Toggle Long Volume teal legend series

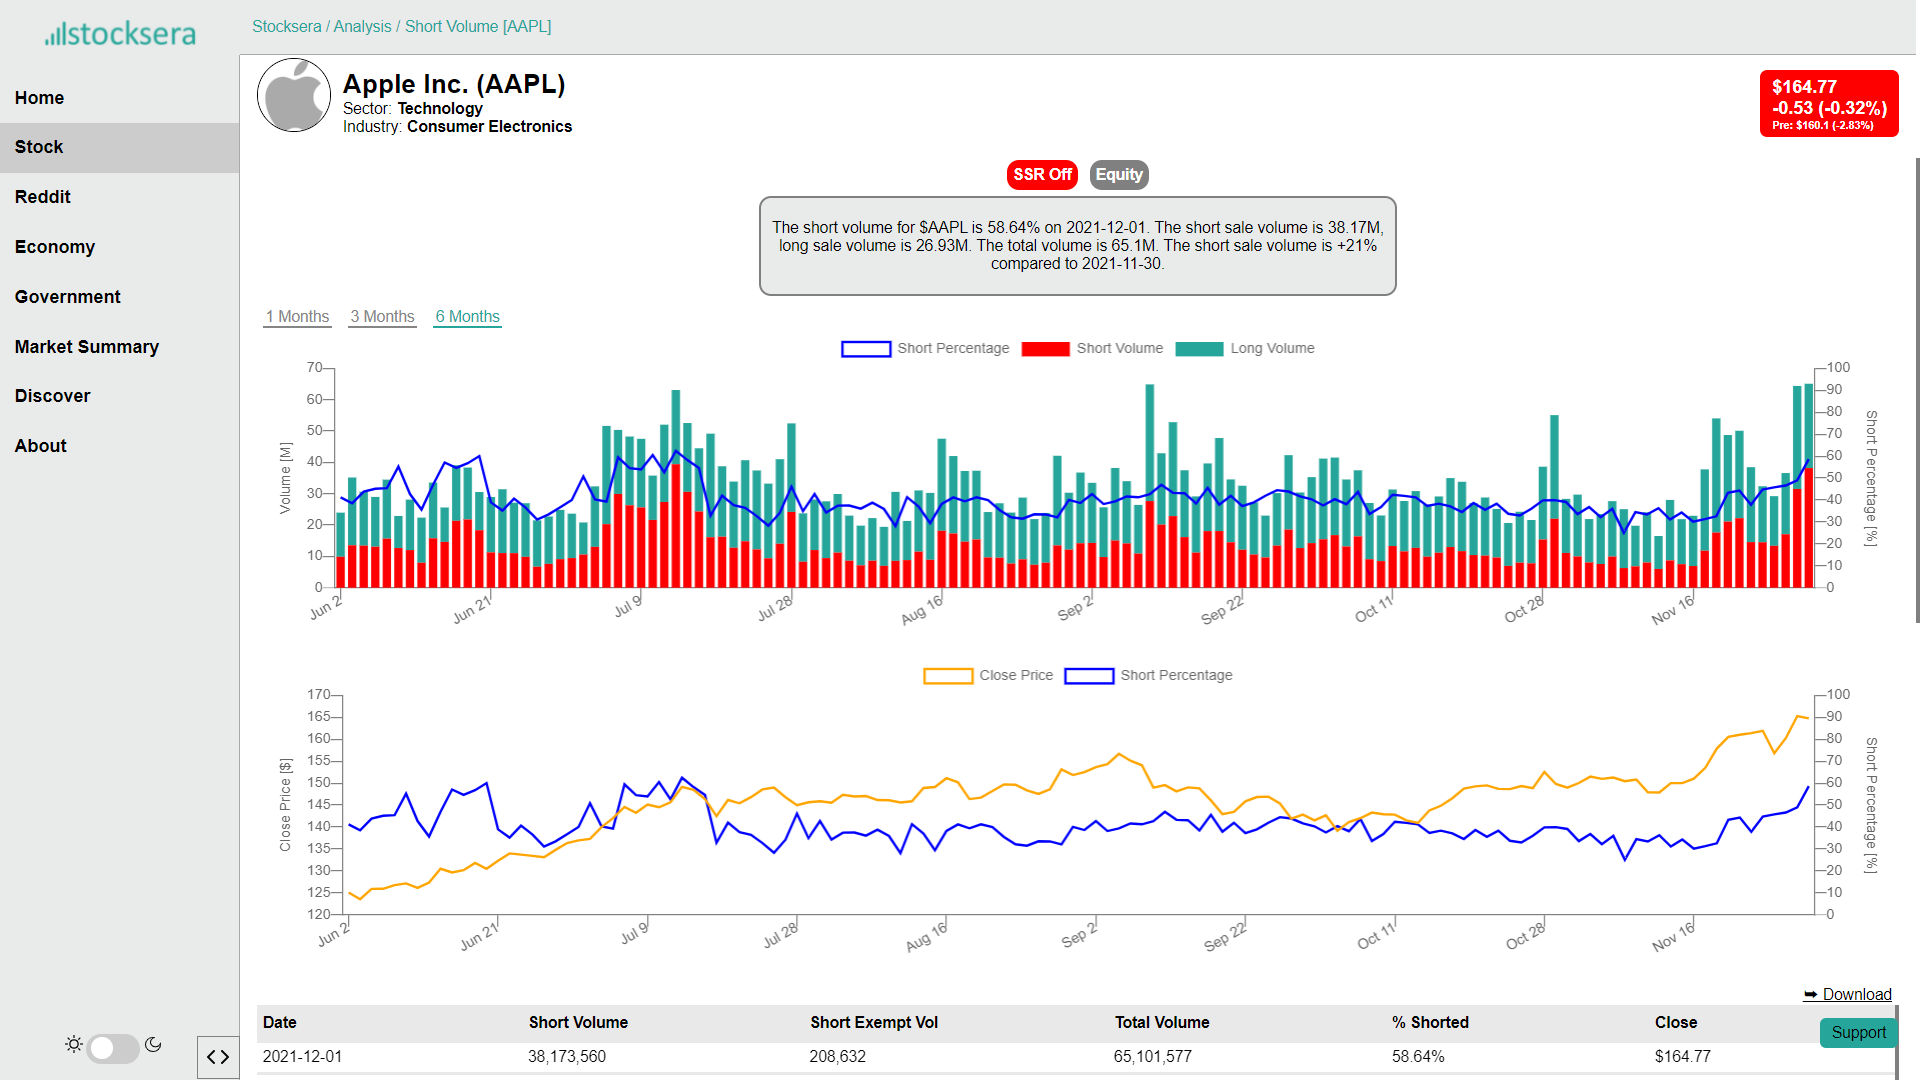click(1245, 348)
